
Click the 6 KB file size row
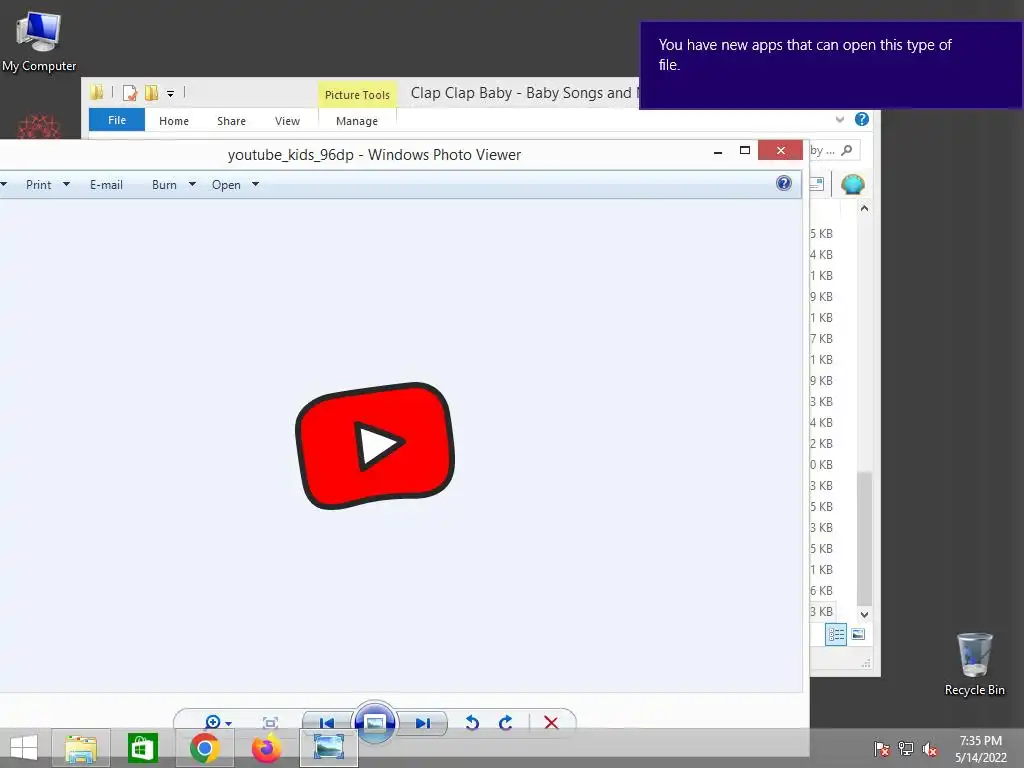point(822,590)
